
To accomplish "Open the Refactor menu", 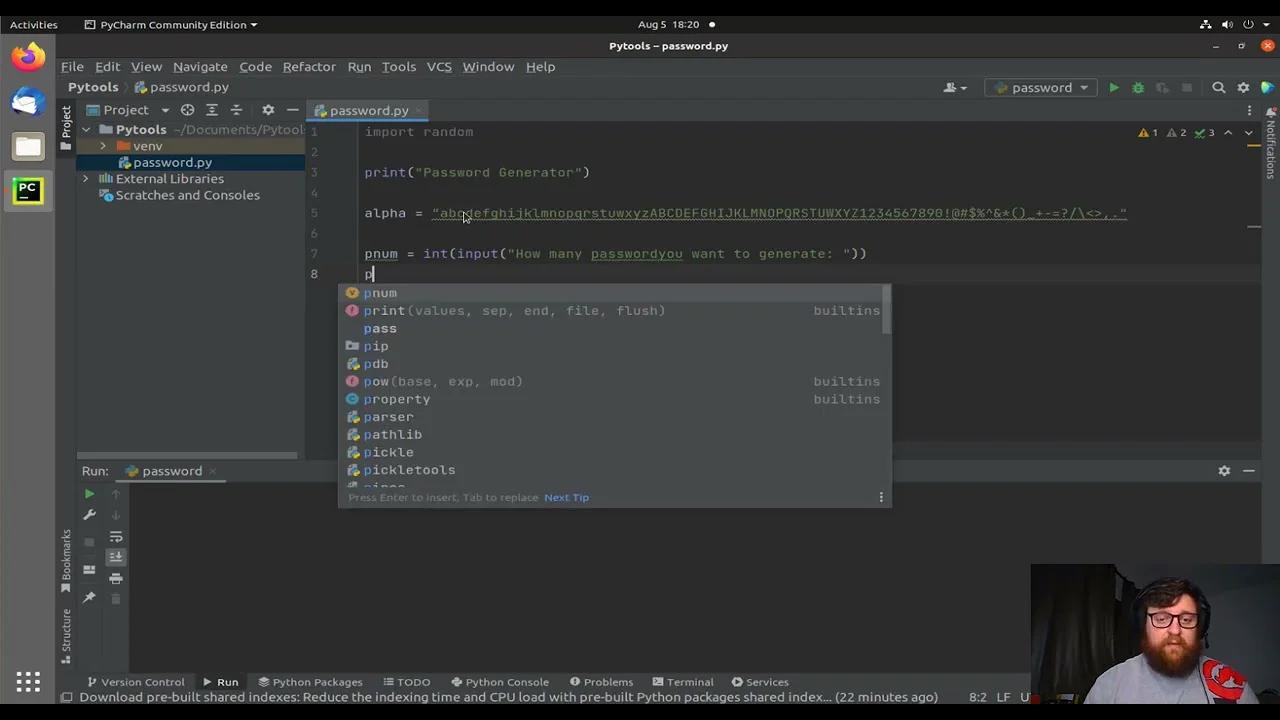I will (309, 67).
